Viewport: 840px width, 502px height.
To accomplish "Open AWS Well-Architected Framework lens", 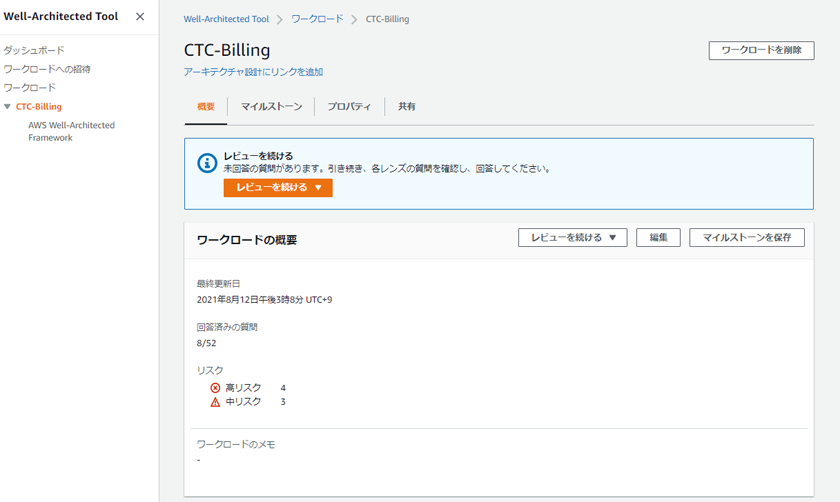I will [71, 131].
